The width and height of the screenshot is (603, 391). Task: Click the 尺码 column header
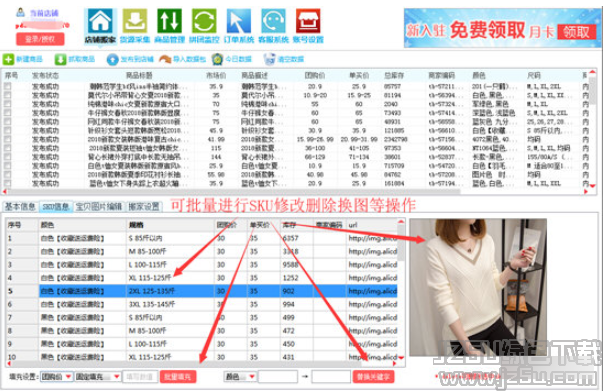click(x=534, y=75)
